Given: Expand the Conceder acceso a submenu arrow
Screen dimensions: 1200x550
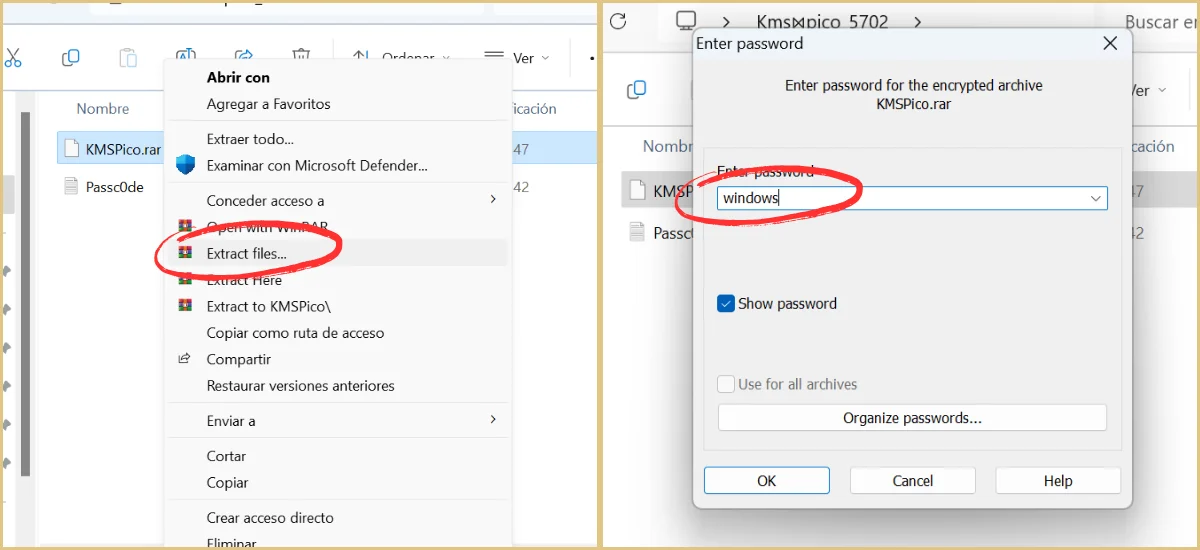Looking at the screenshot, I should [x=493, y=200].
